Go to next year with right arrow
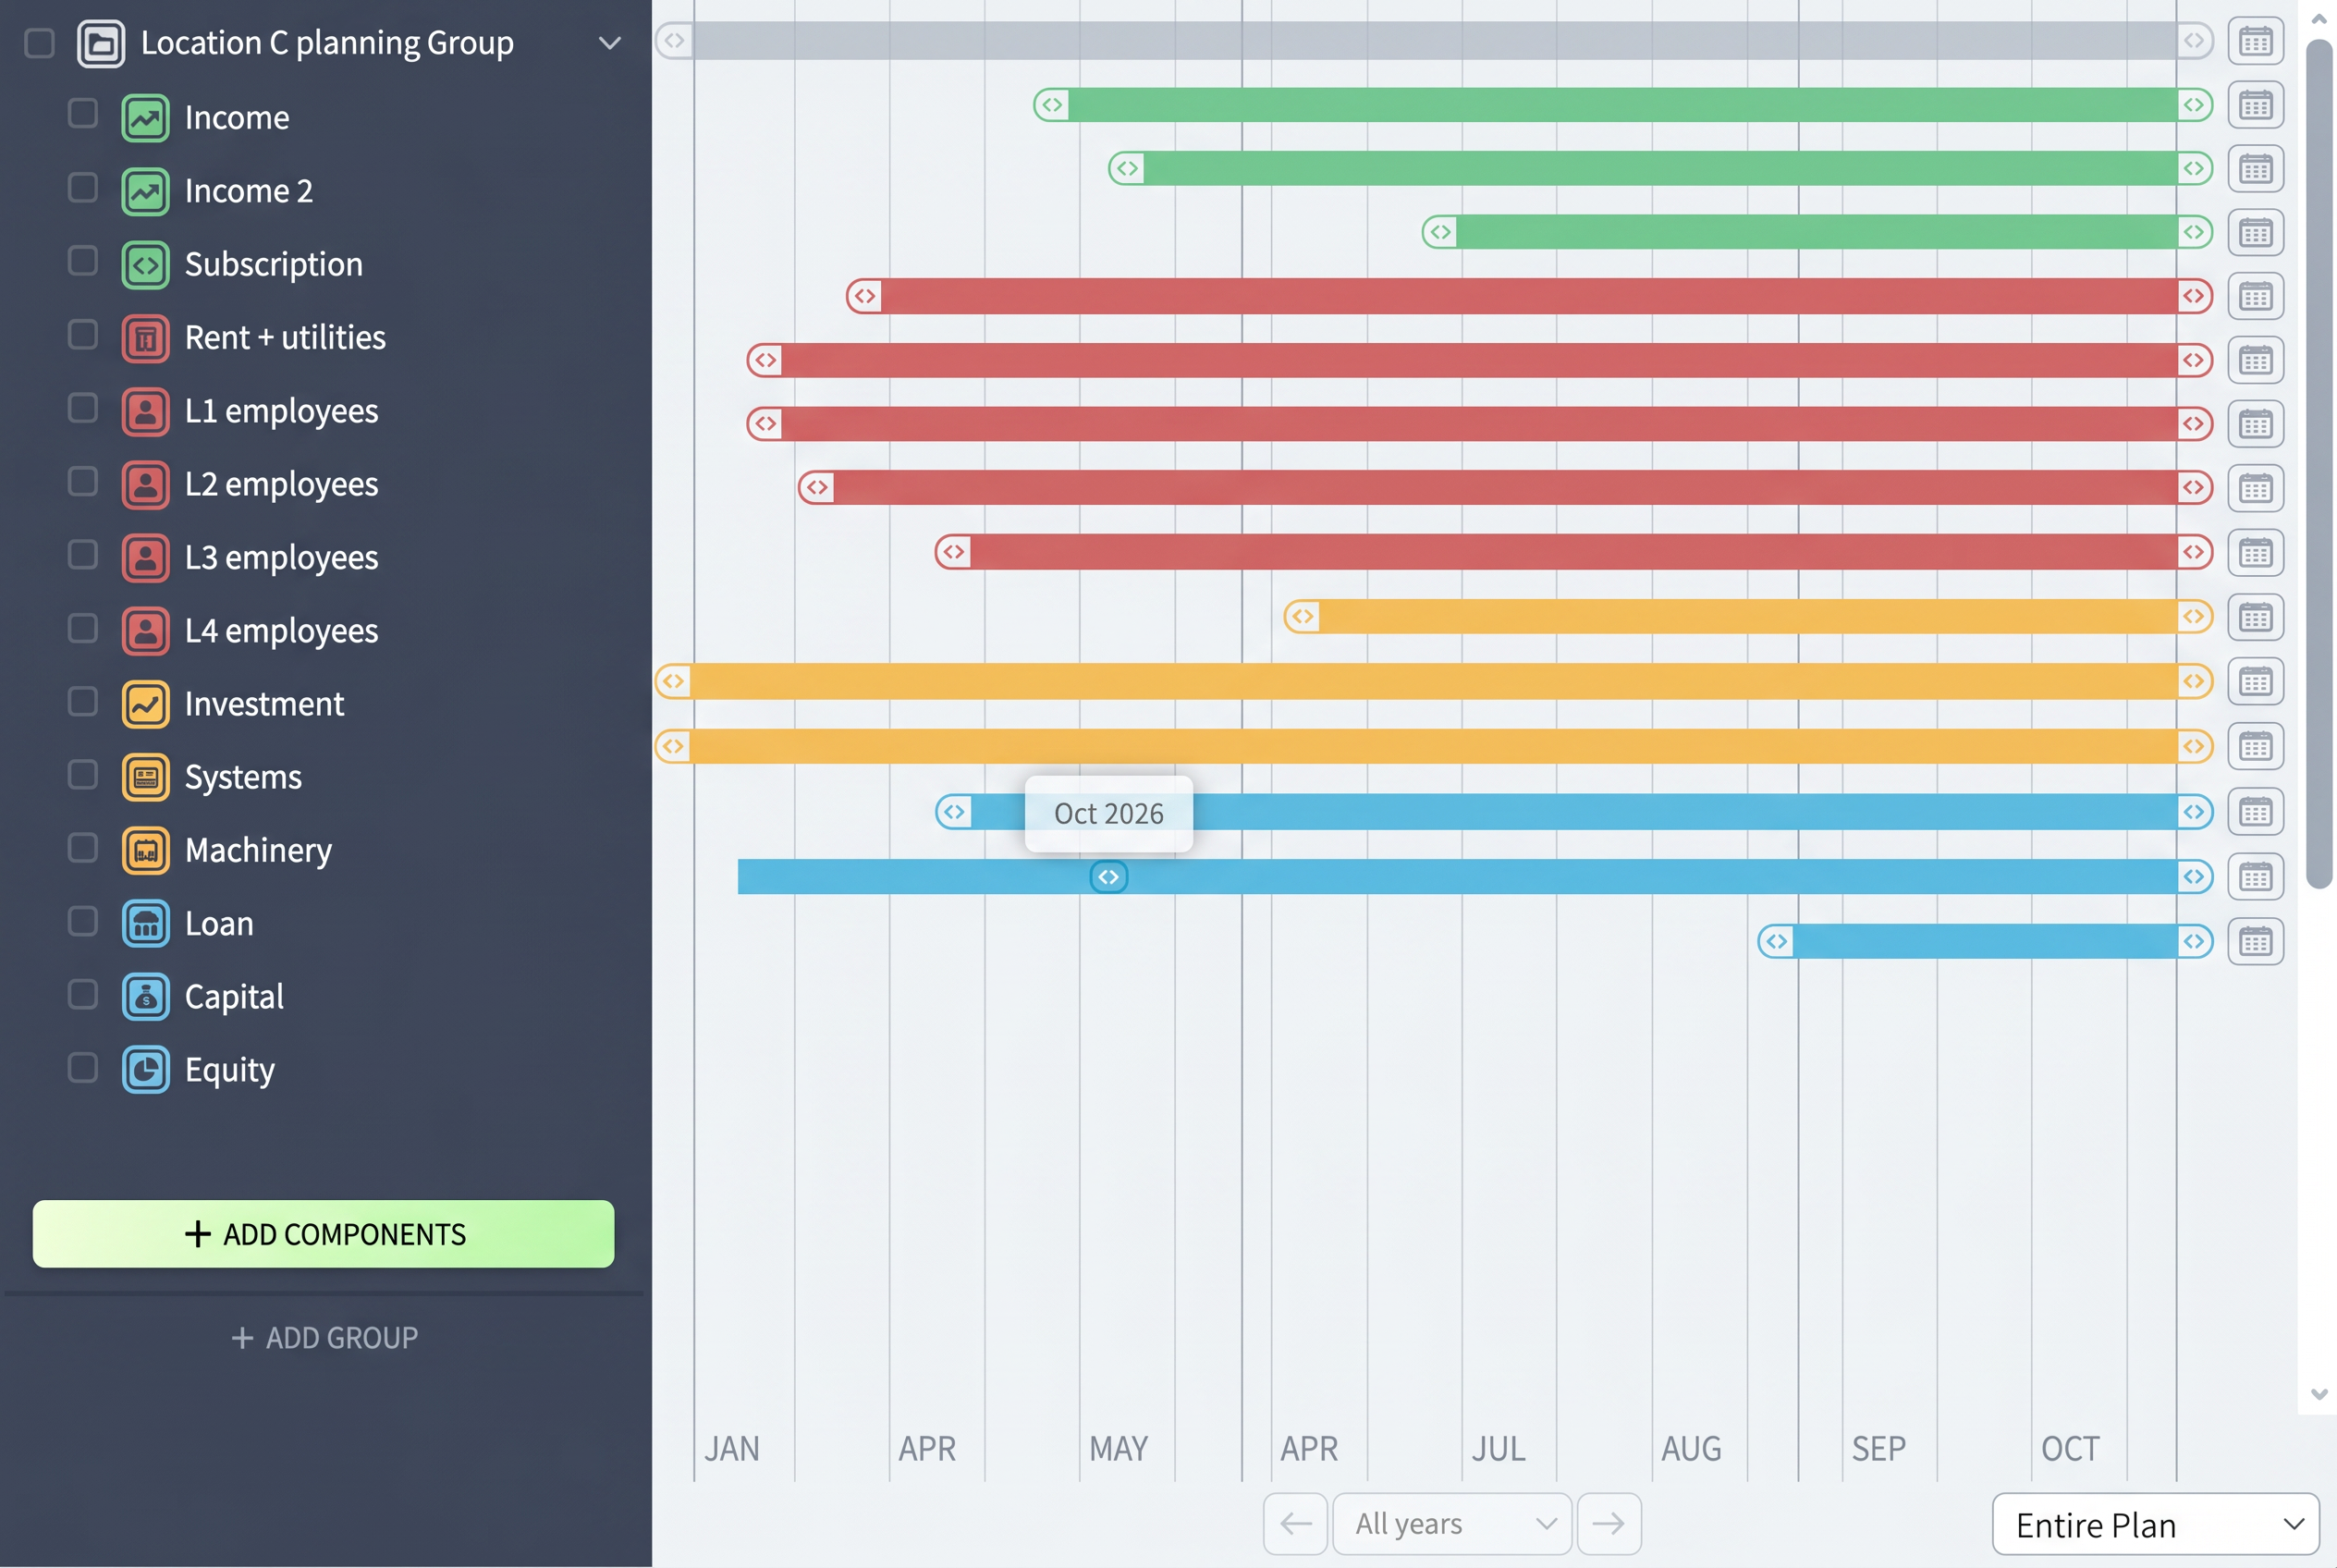Image resolution: width=2337 pixels, height=1568 pixels. (1609, 1523)
